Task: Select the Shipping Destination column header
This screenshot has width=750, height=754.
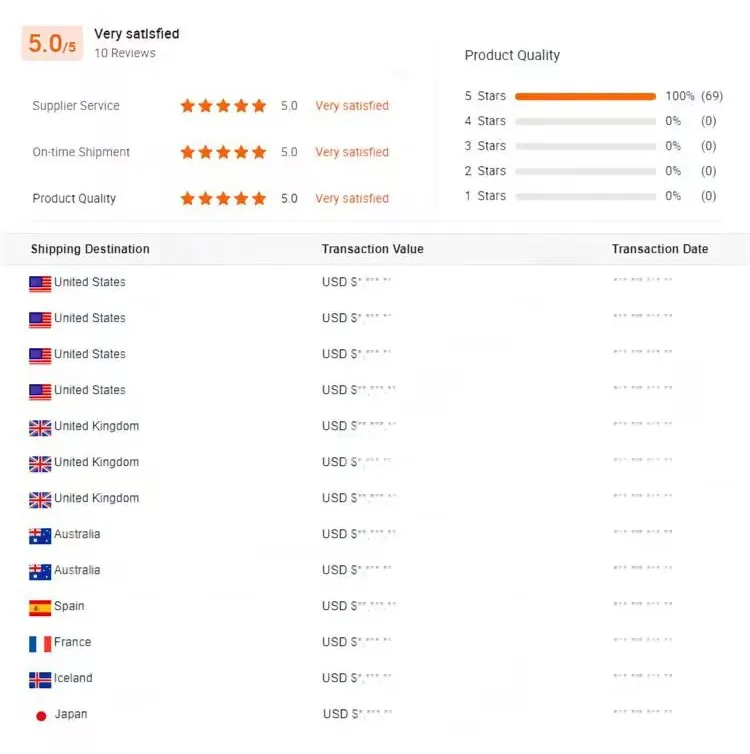Action: click(90, 249)
